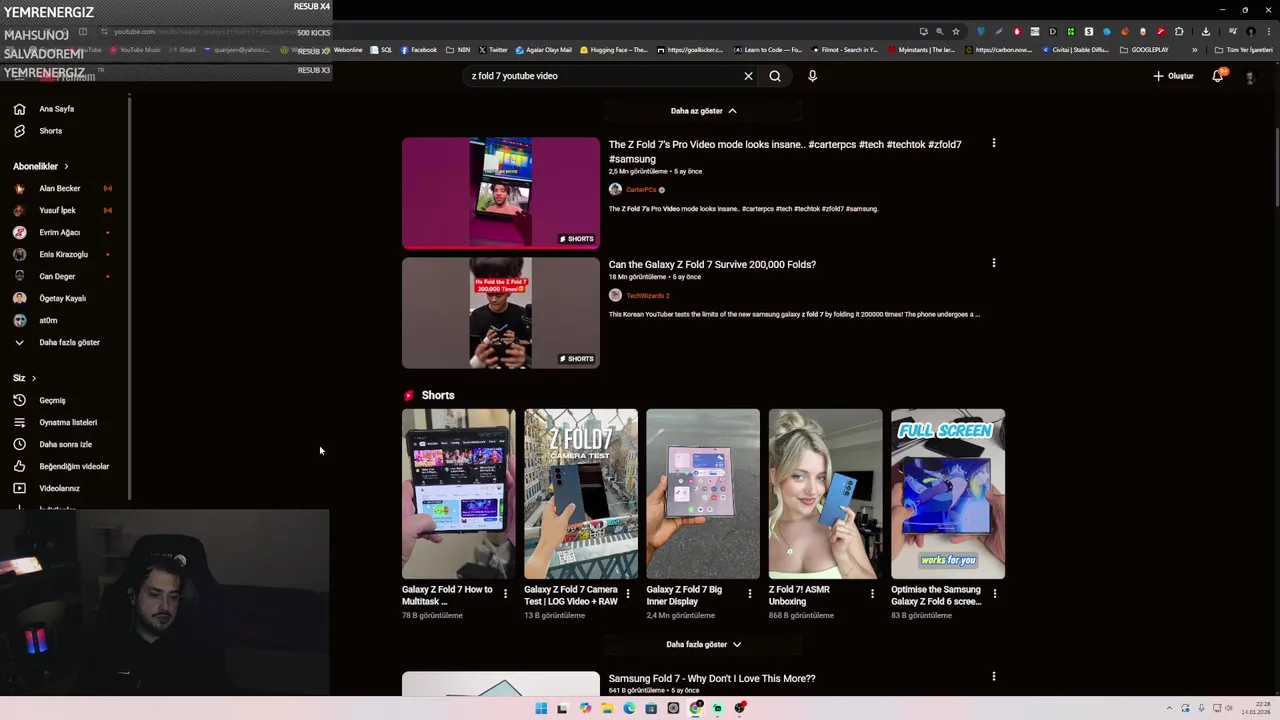This screenshot has width=1280, height=720.
Task: Expand the Siz section arrow
Action: [x=33, y=378]
